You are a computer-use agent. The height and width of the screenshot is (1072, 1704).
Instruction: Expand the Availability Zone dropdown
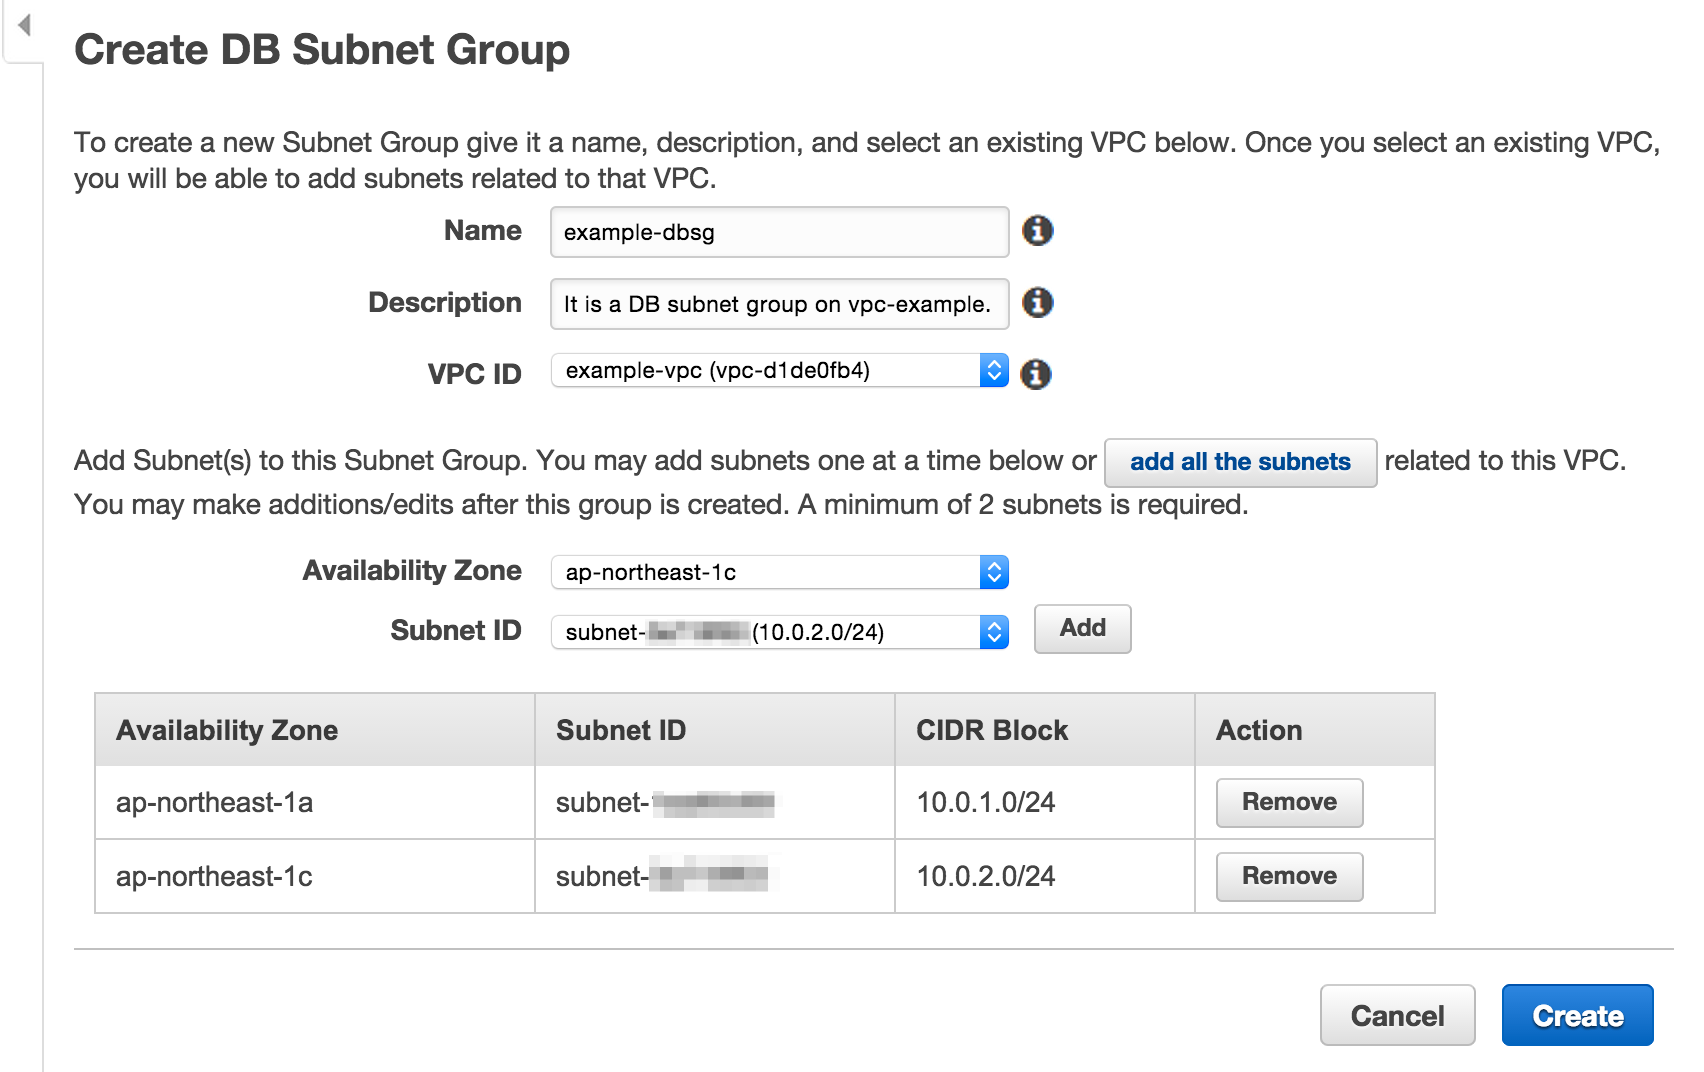tap(779, 572)
